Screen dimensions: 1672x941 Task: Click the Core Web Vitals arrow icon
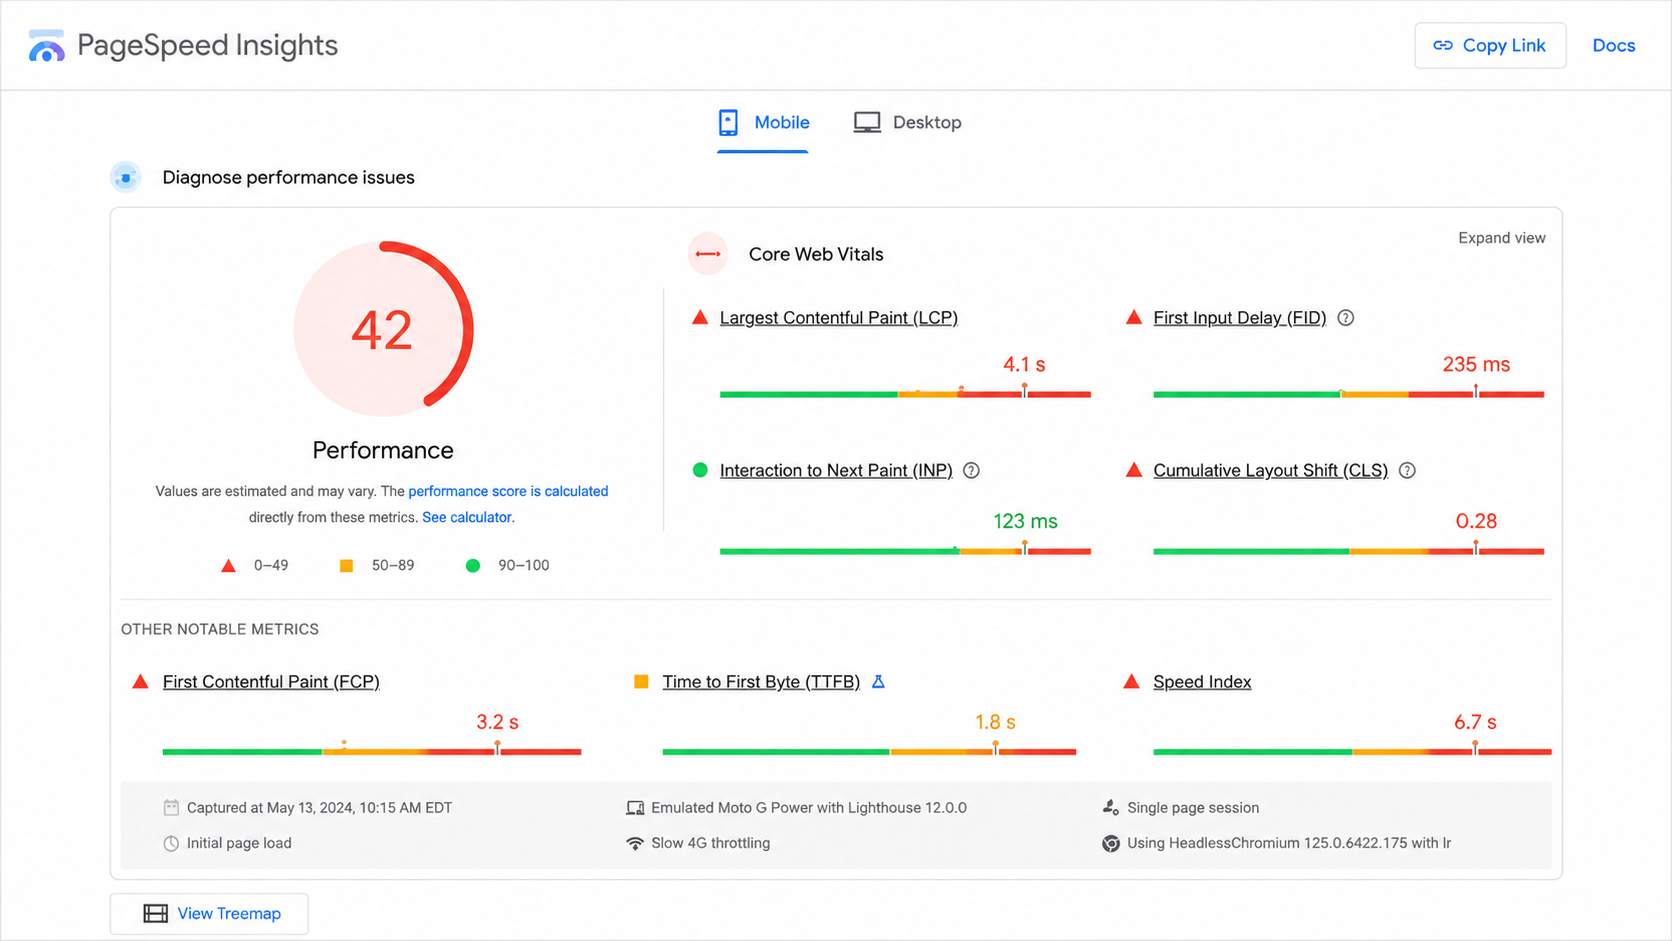[708, 254]
